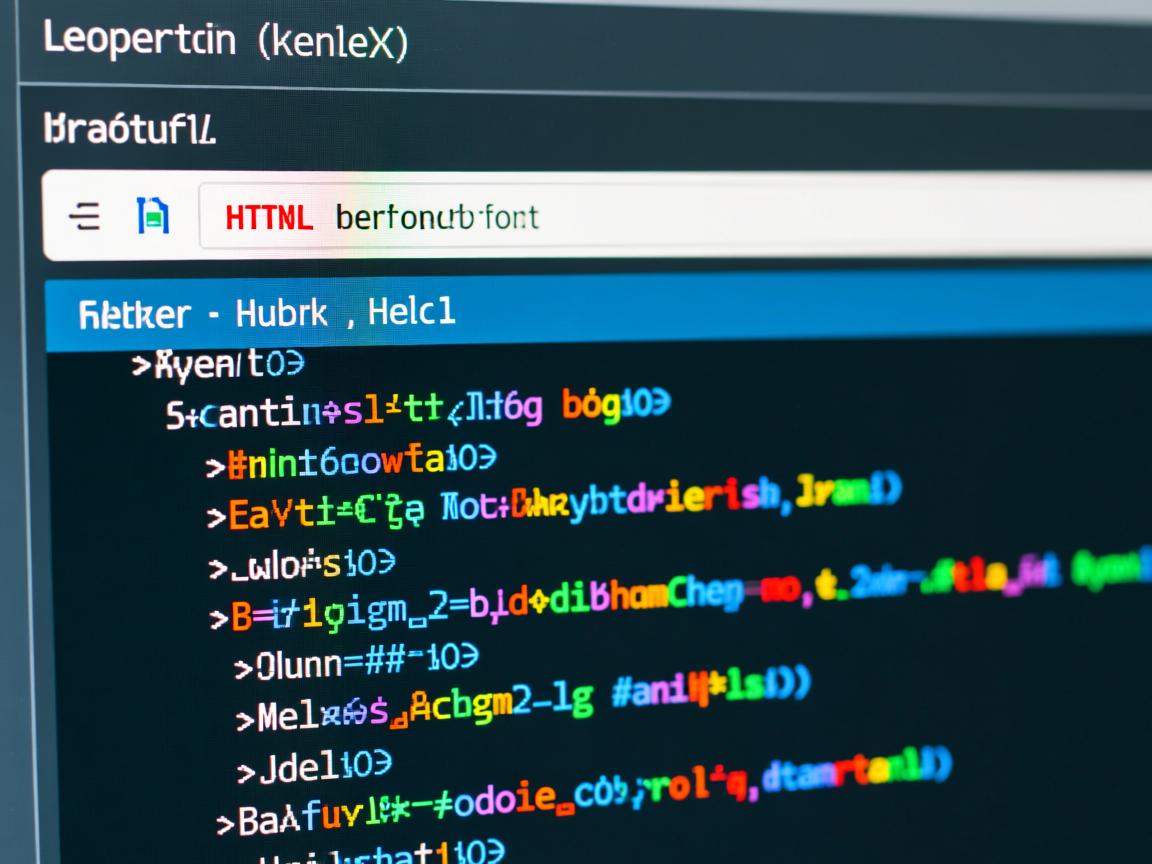1152x864 pixels.
Task: Click the orange 'bóg' token
Action: click(x=590, y=405)
